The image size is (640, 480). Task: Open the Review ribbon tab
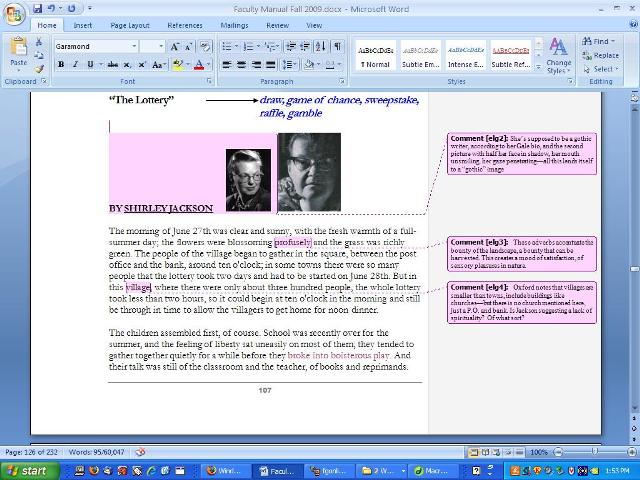[x=277, y=25]
